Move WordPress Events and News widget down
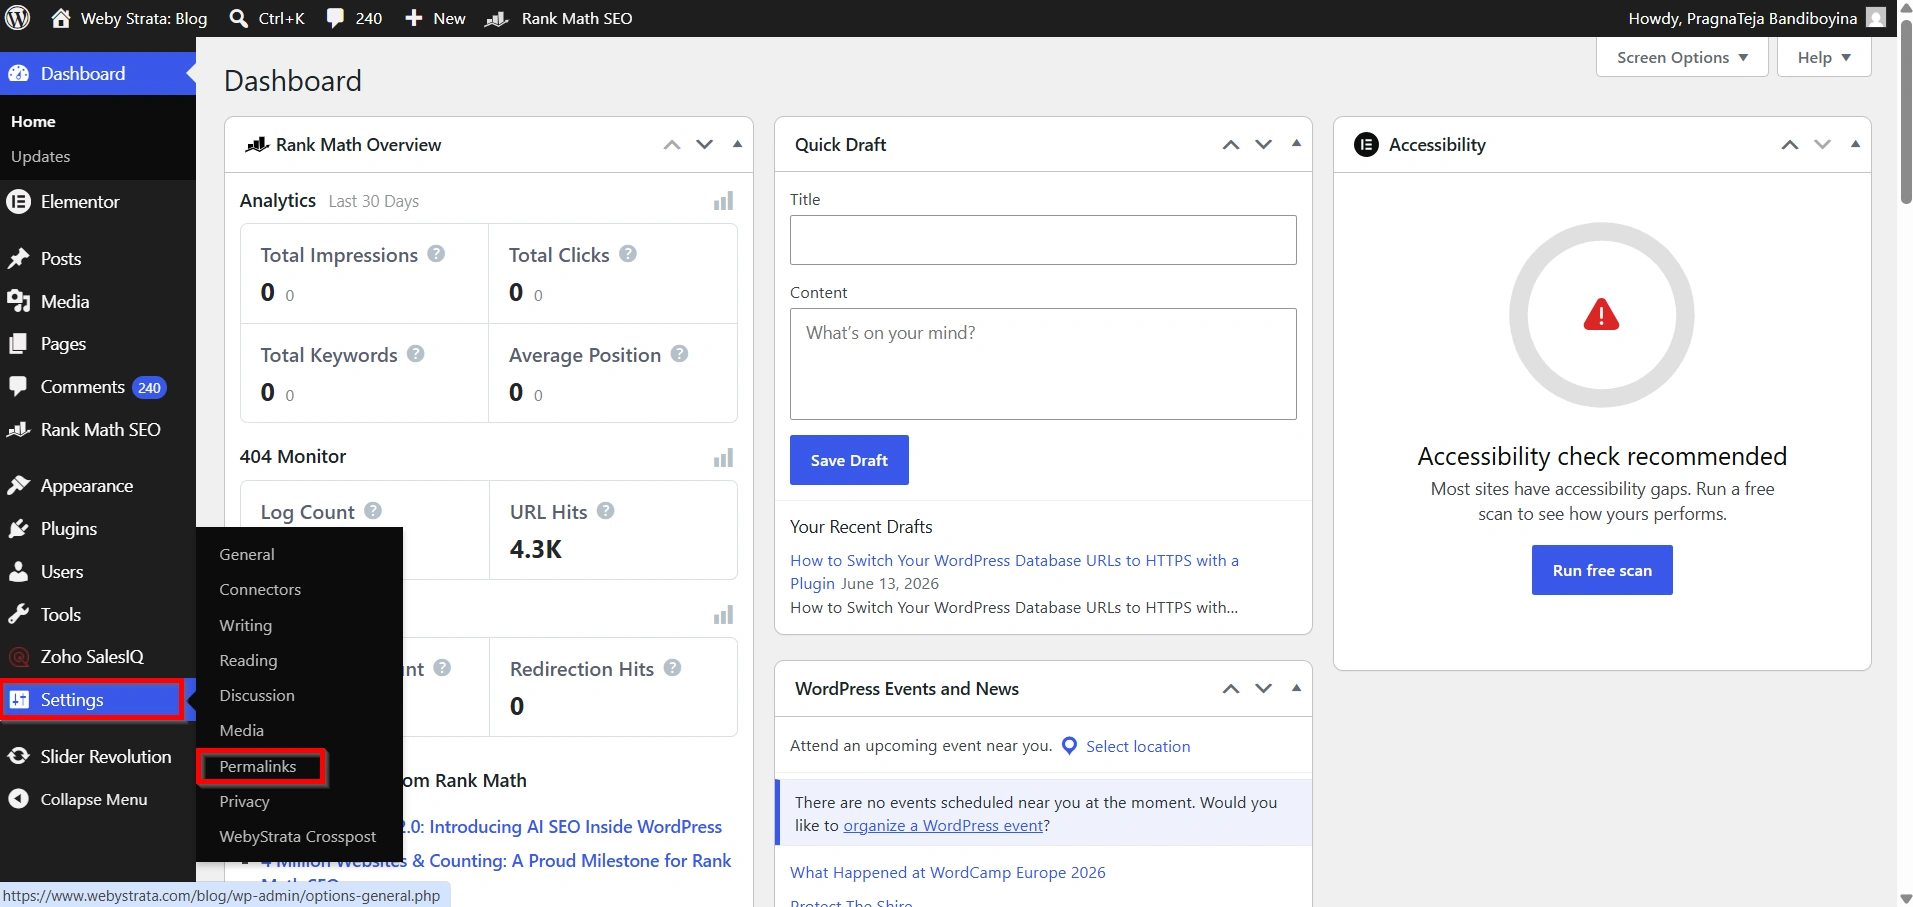The image size is (1913, 907). click(x=1264, y=689)
